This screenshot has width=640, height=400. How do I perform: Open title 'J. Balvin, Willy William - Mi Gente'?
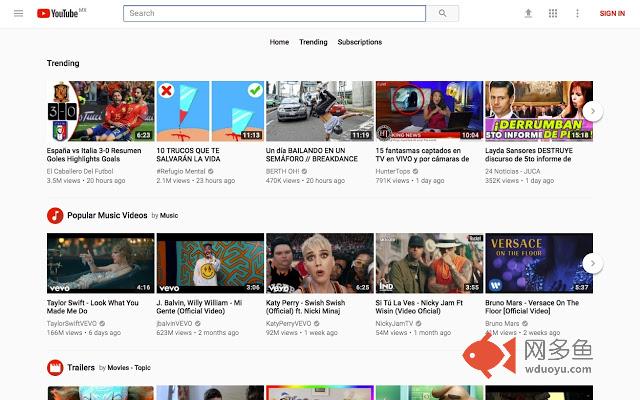click(199, 307)
